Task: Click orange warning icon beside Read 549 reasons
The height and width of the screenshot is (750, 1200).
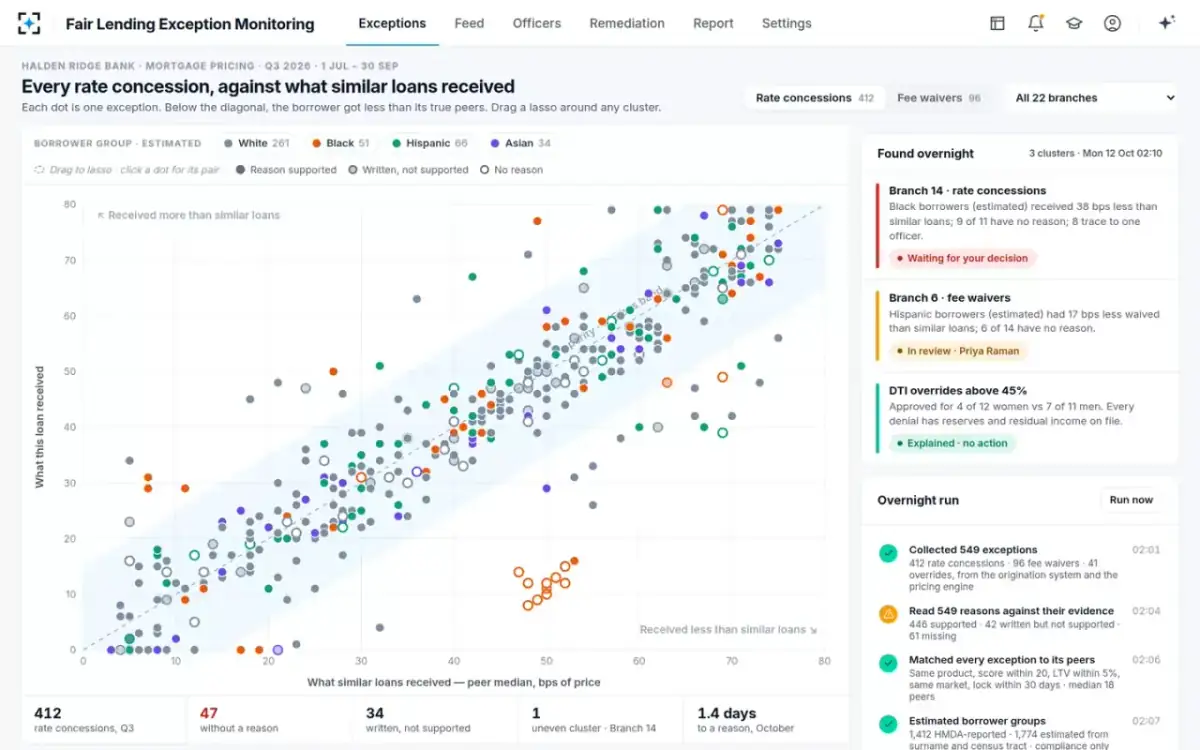Action: [x=887, y=614]
